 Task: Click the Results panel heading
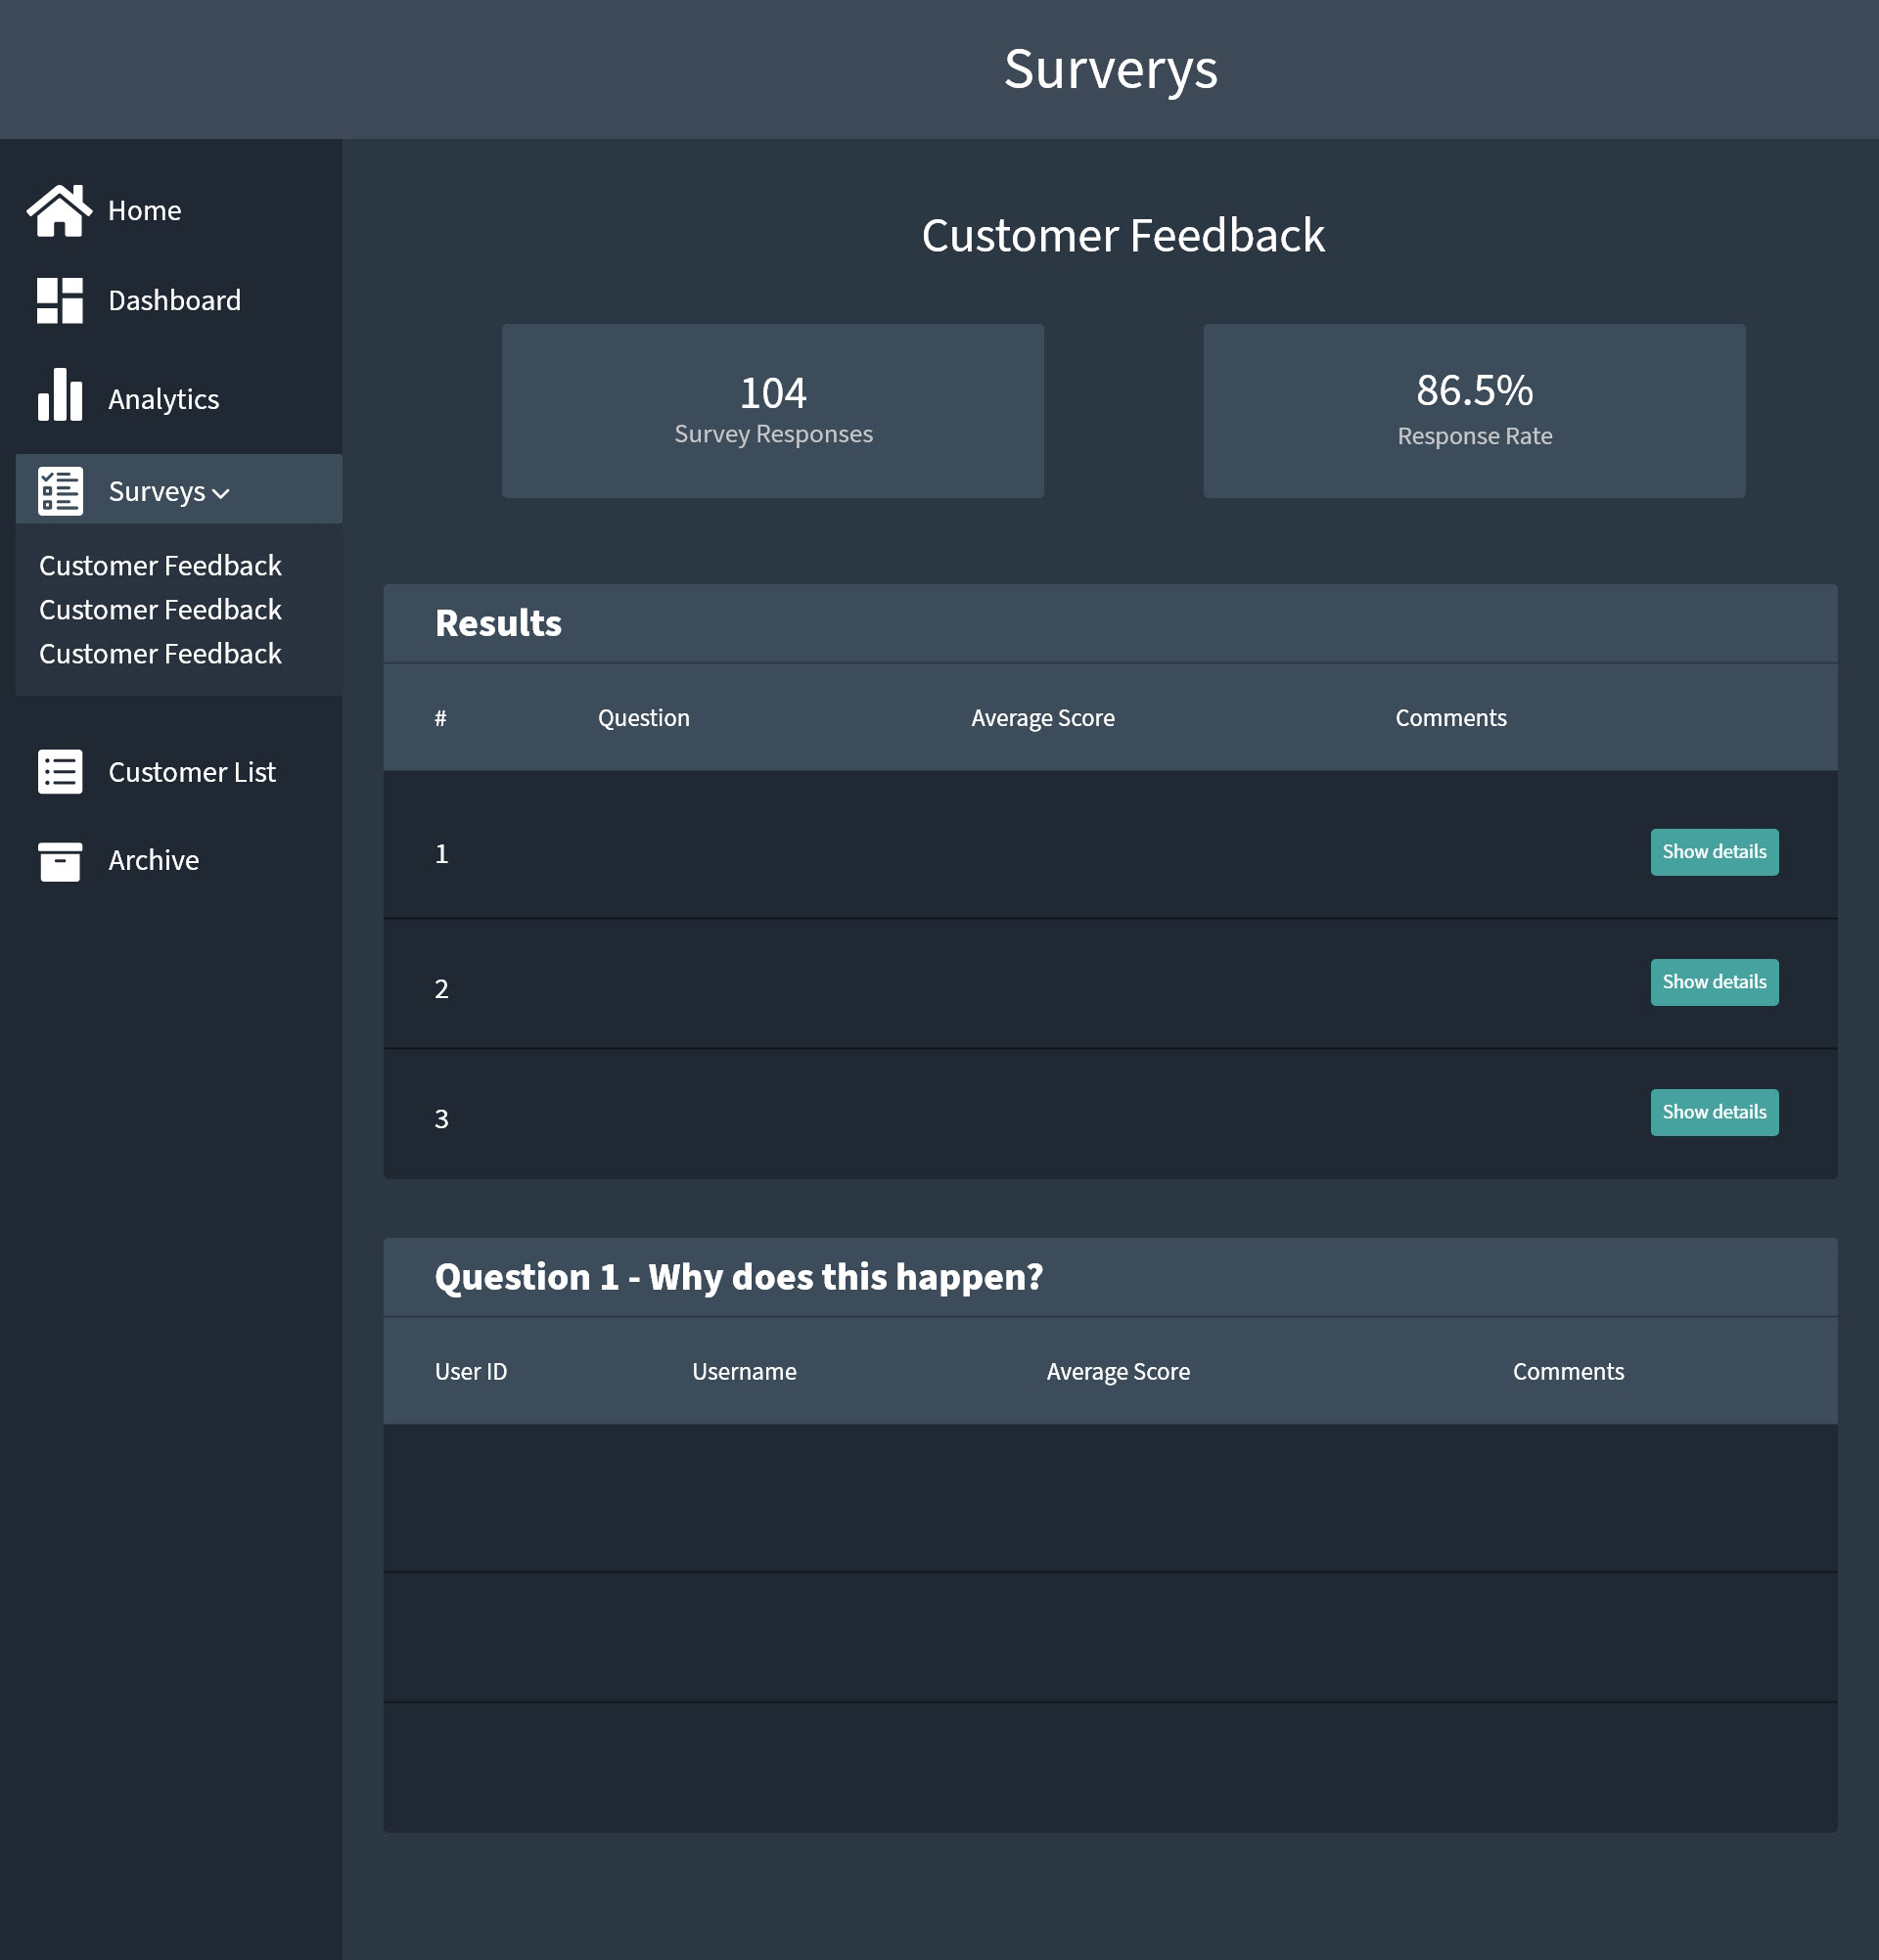click(499, 623)
